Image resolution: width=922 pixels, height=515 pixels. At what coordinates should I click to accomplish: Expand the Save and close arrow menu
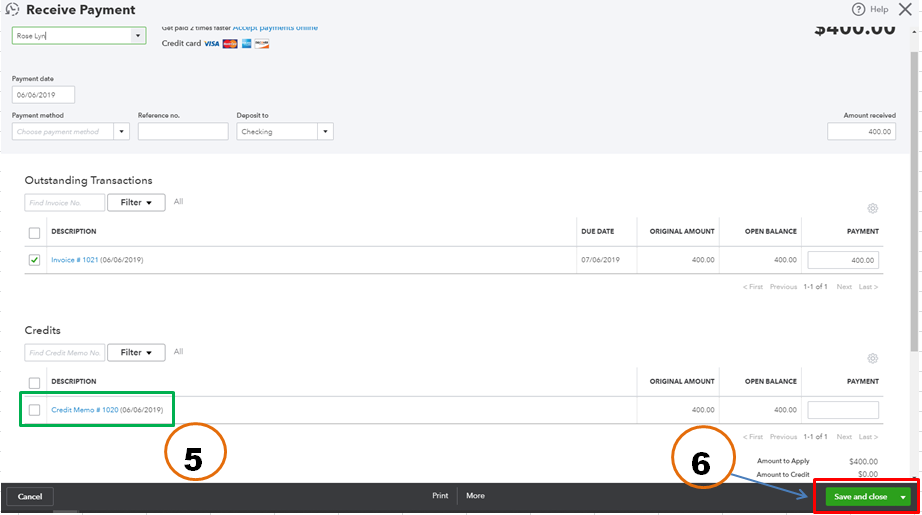pos(903,497)
